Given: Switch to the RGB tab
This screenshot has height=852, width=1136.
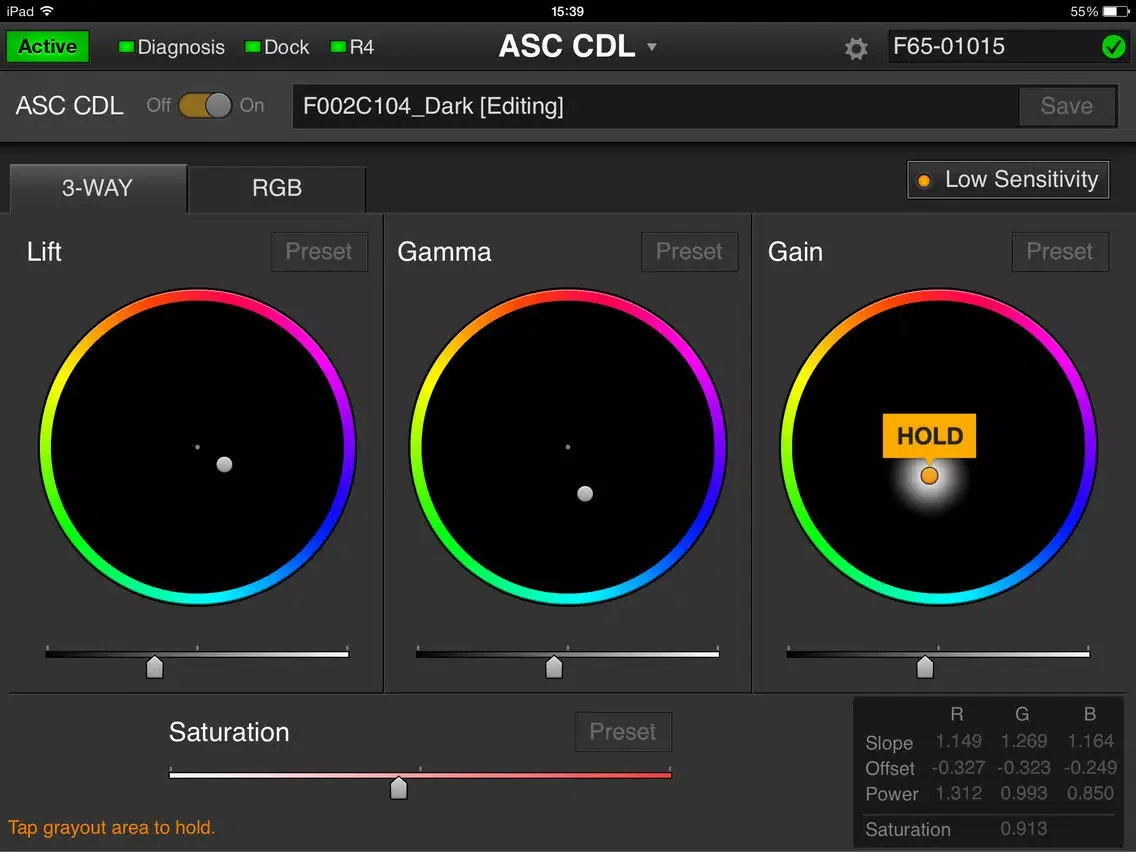Looking at the screenshot, I should (x=277, y=188).
